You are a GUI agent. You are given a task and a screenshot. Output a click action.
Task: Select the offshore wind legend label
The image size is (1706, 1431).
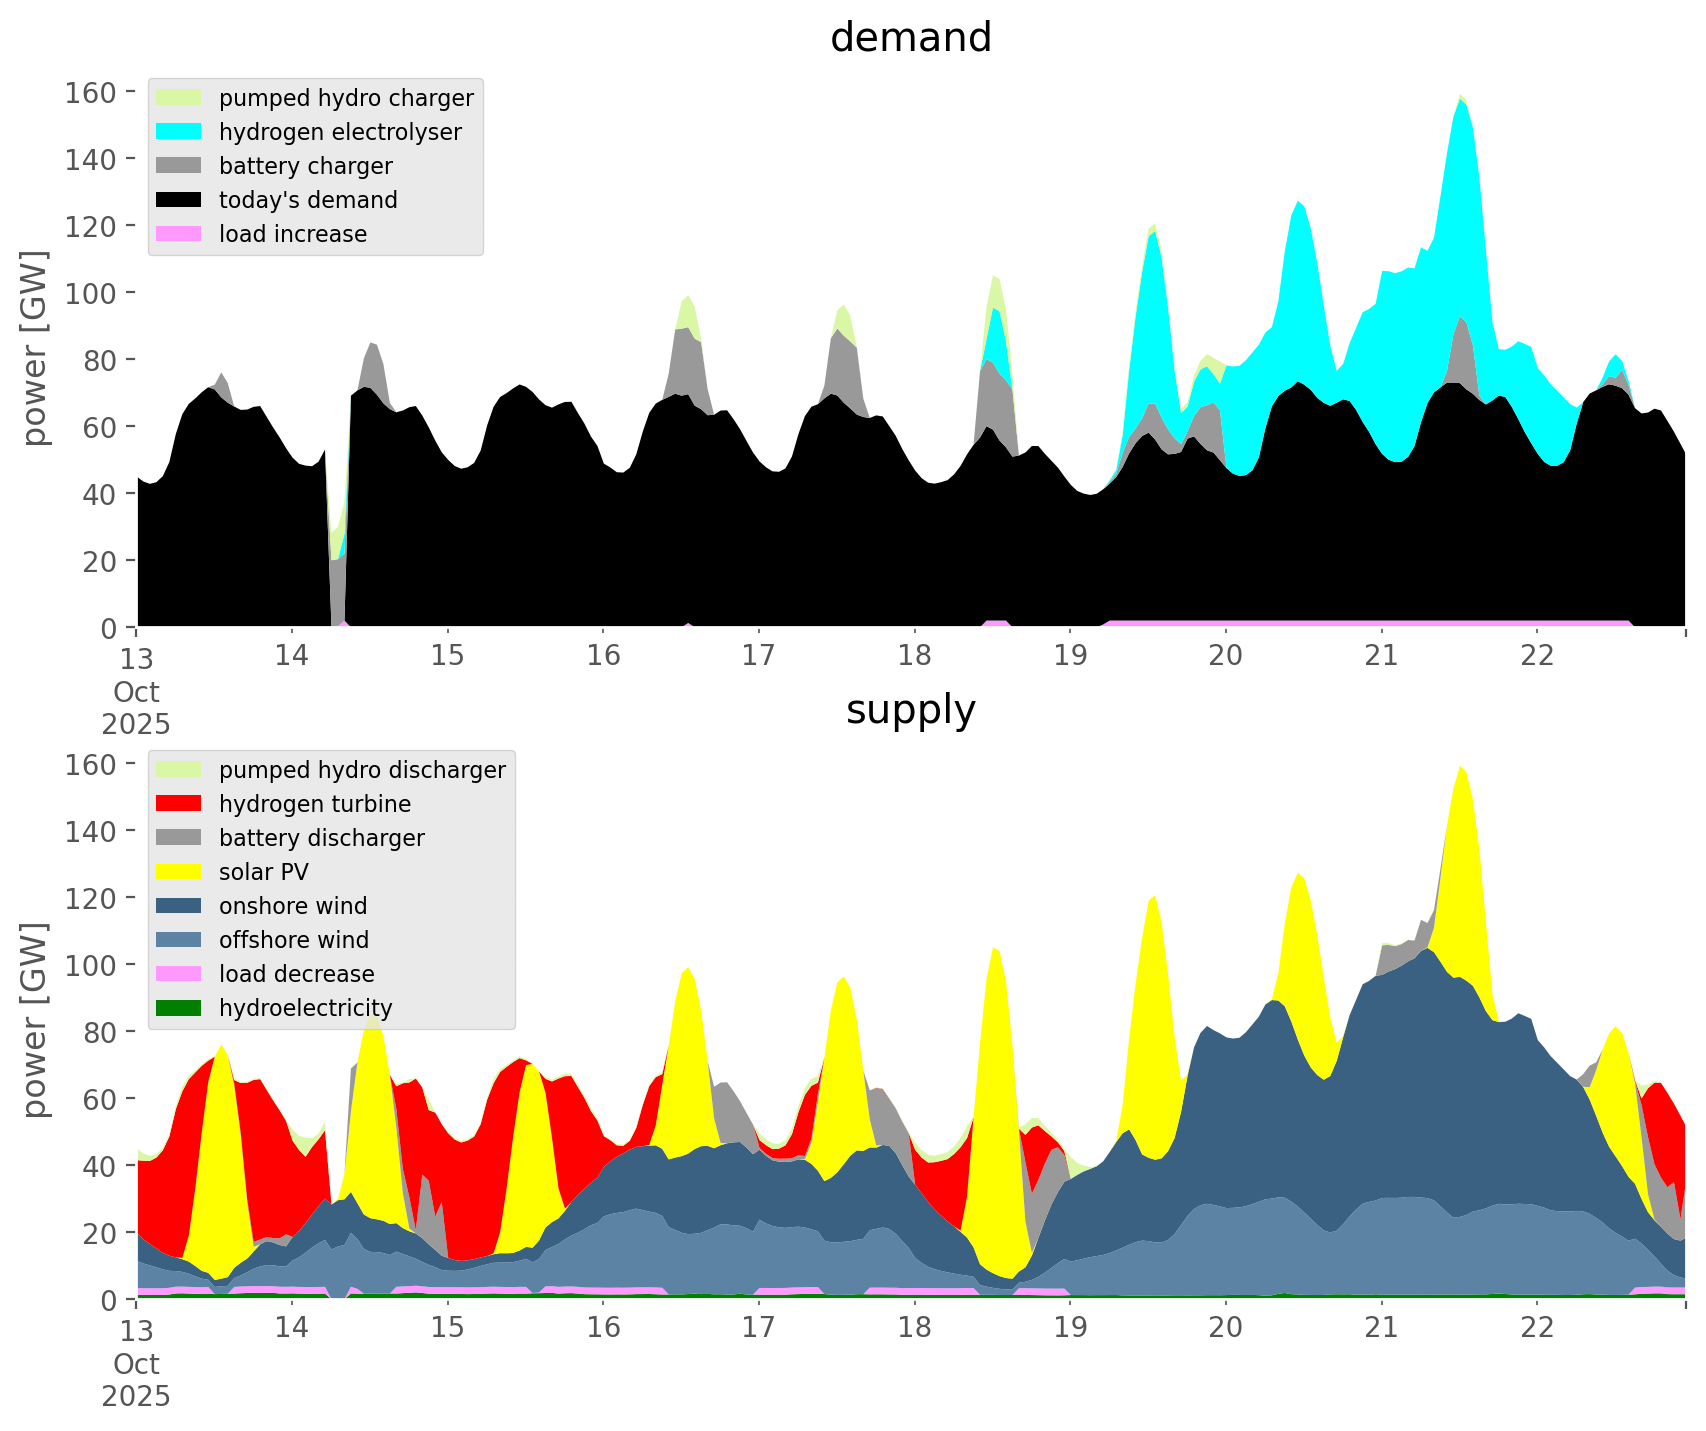(x=294, y=940)
